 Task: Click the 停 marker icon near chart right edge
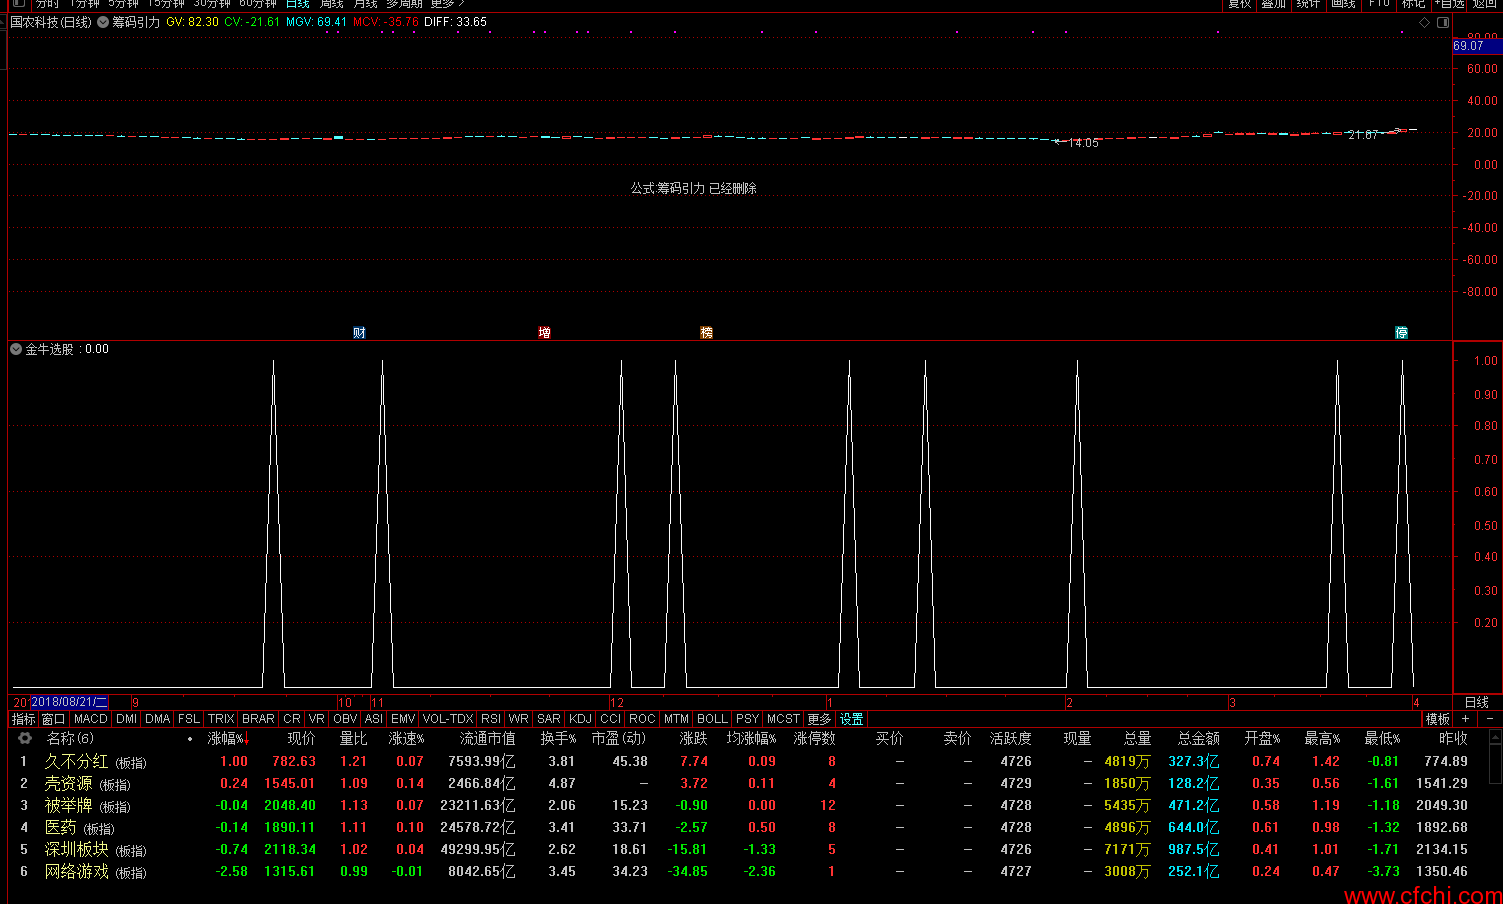pos(1401,333)
